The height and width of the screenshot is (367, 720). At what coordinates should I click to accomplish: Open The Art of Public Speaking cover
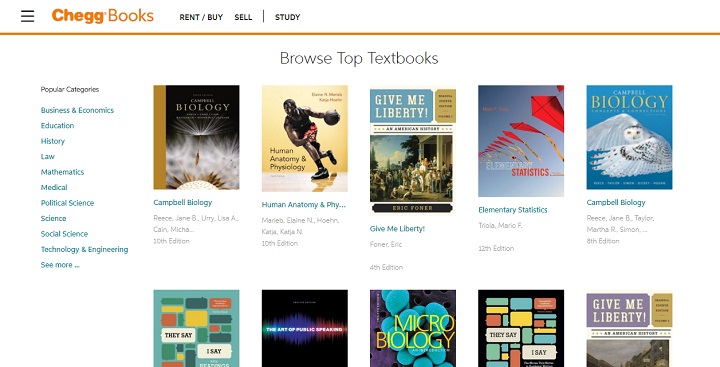point(304,328)
